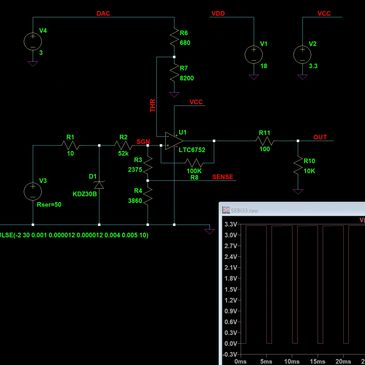Select resistor R2 symbol
Image resolution: width=365 pixels, height=365 pixels.
(123, 145)
